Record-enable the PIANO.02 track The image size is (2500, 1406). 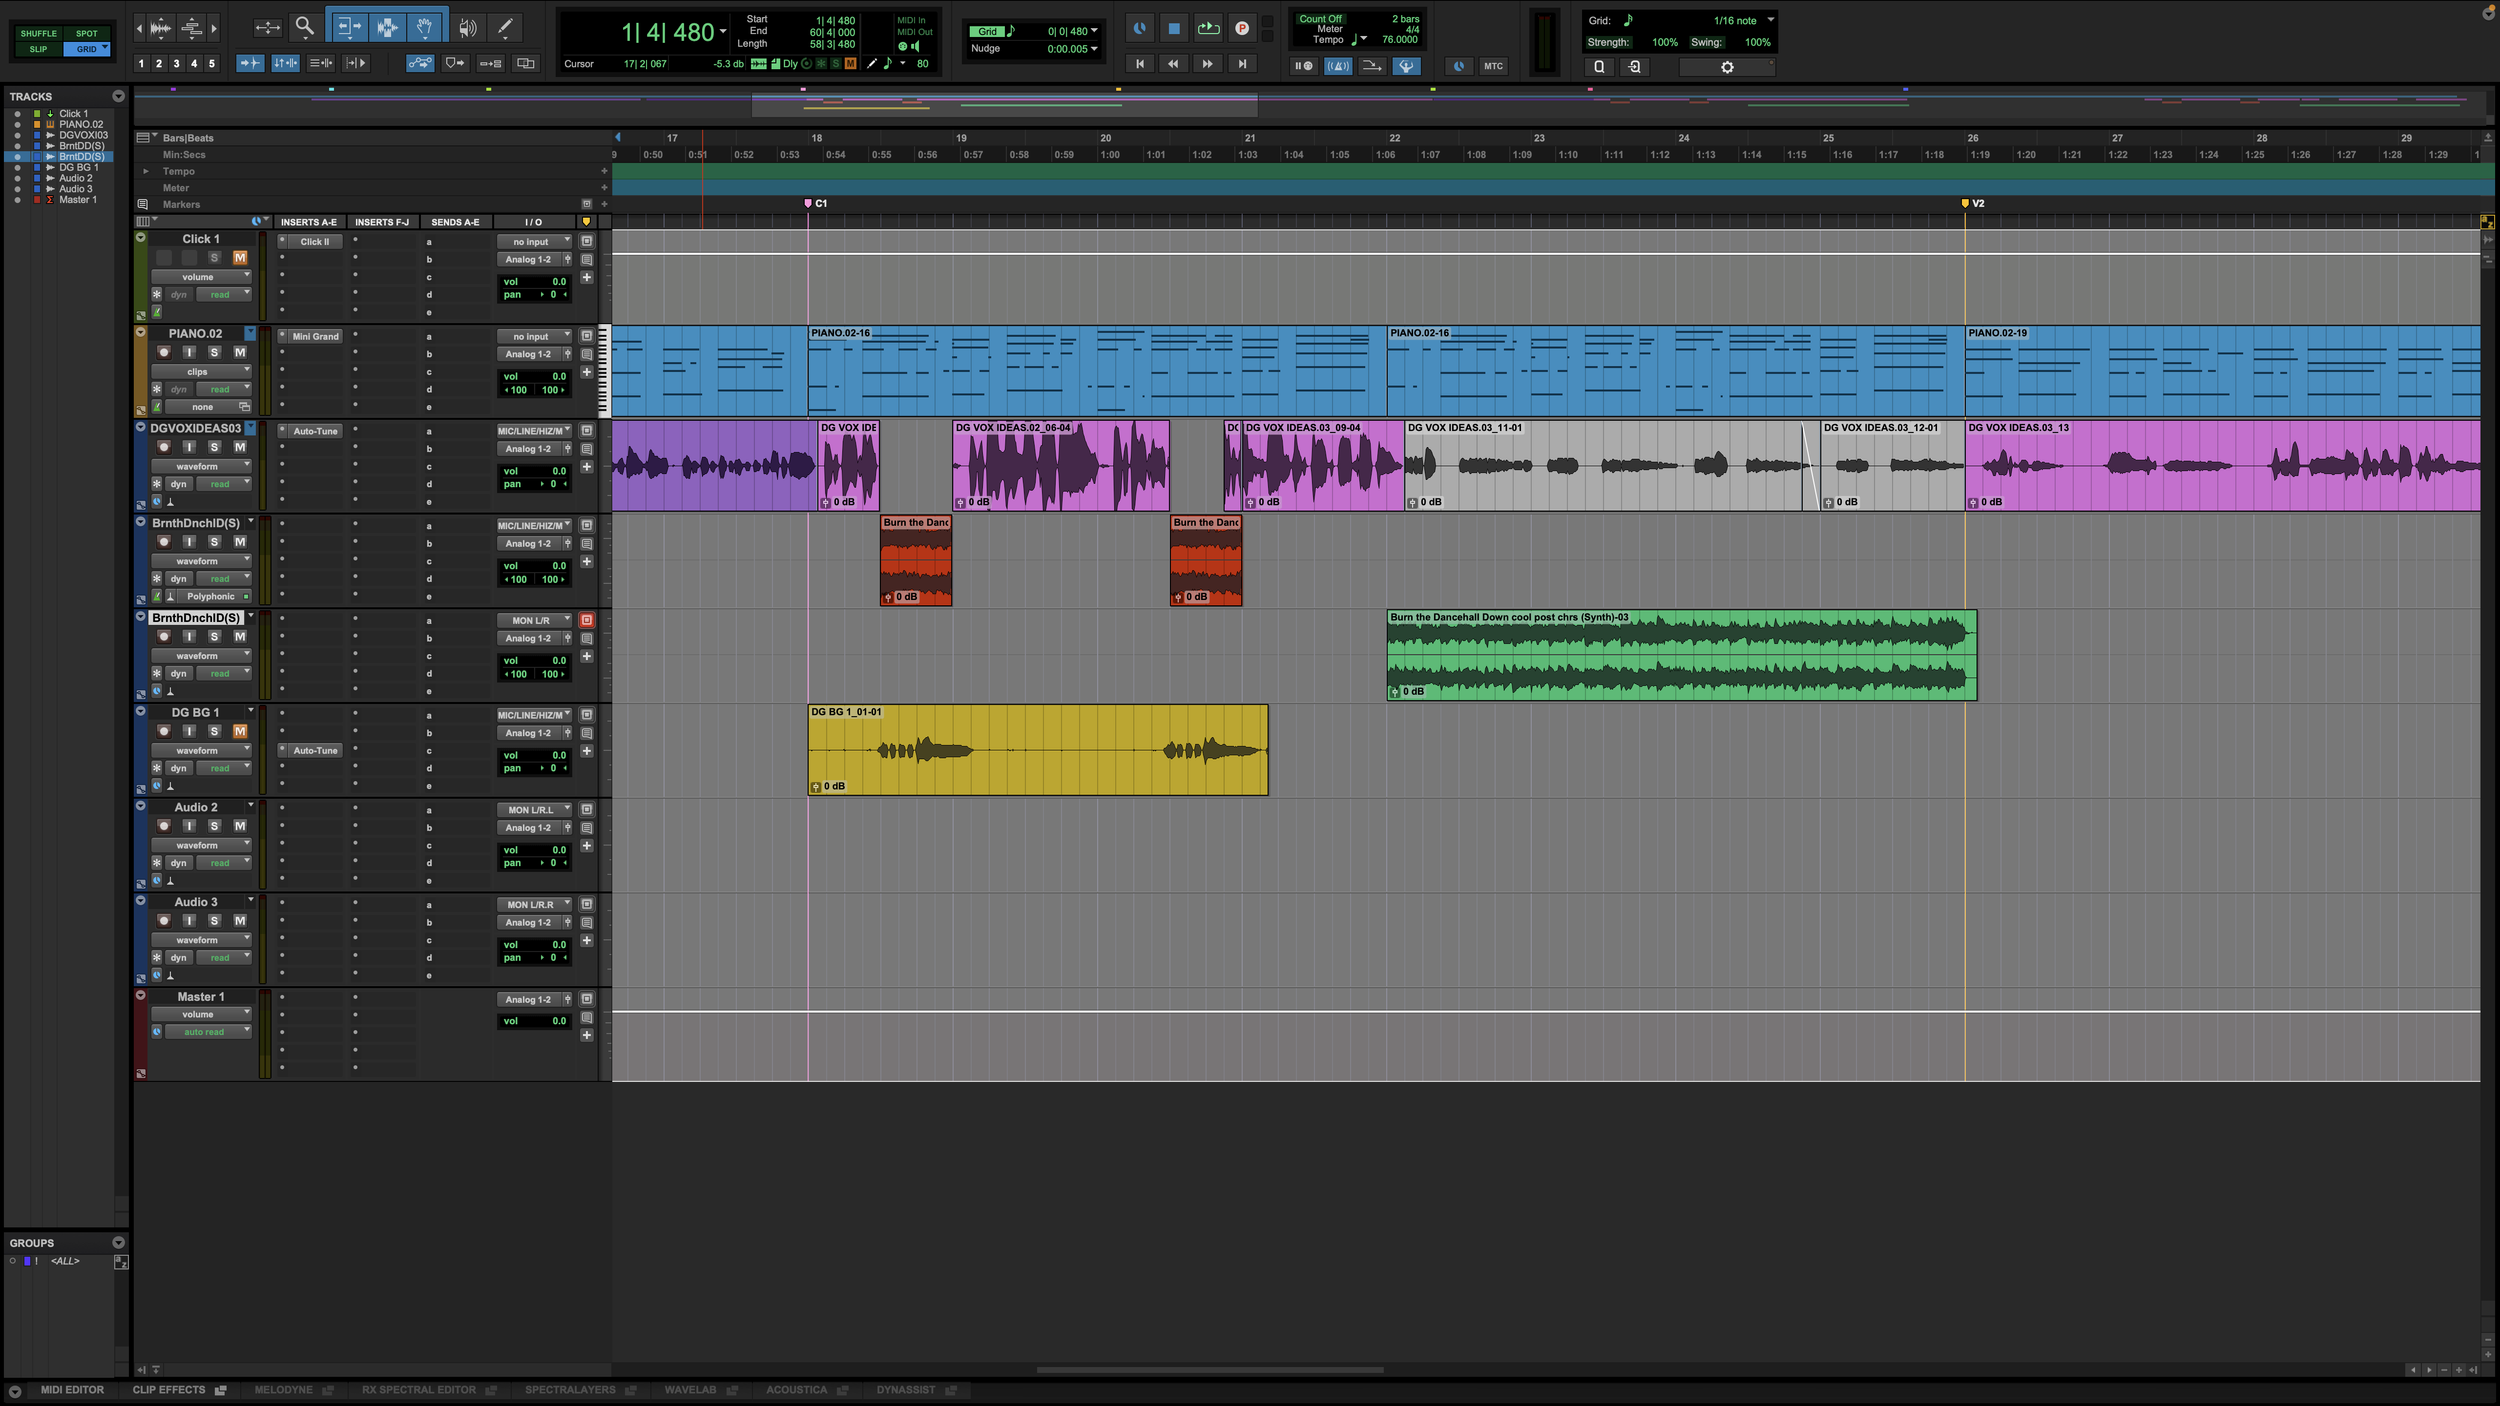pyautogui.click(x=164, y=353)
